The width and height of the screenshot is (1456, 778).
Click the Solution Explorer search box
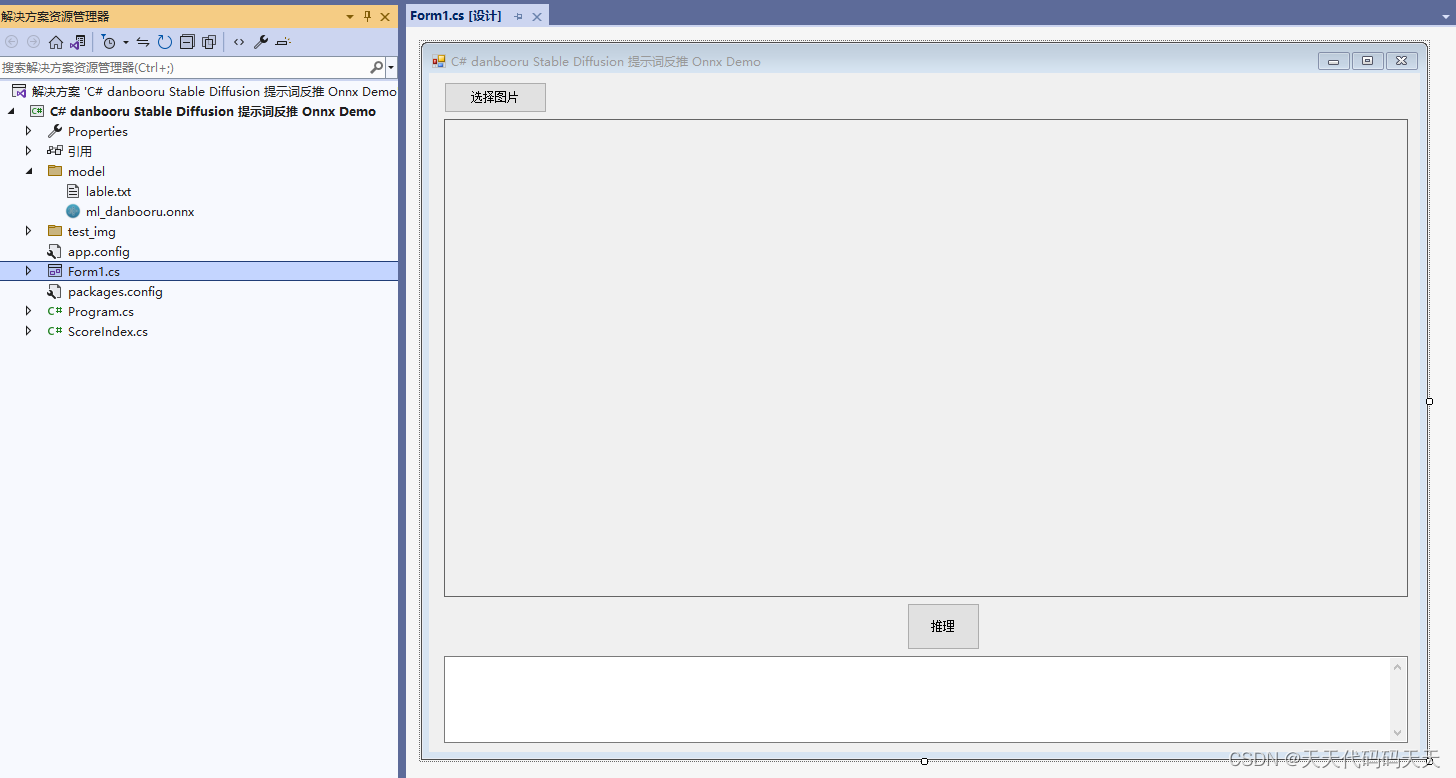click(184, 67)
